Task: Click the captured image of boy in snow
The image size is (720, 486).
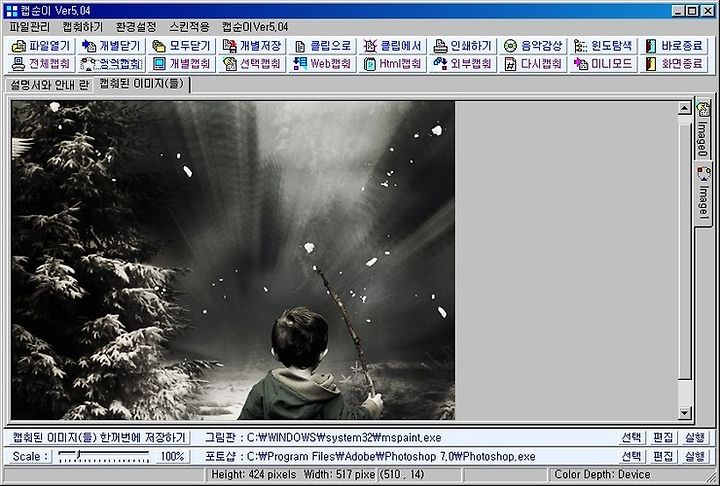Action: coord(233,260)
